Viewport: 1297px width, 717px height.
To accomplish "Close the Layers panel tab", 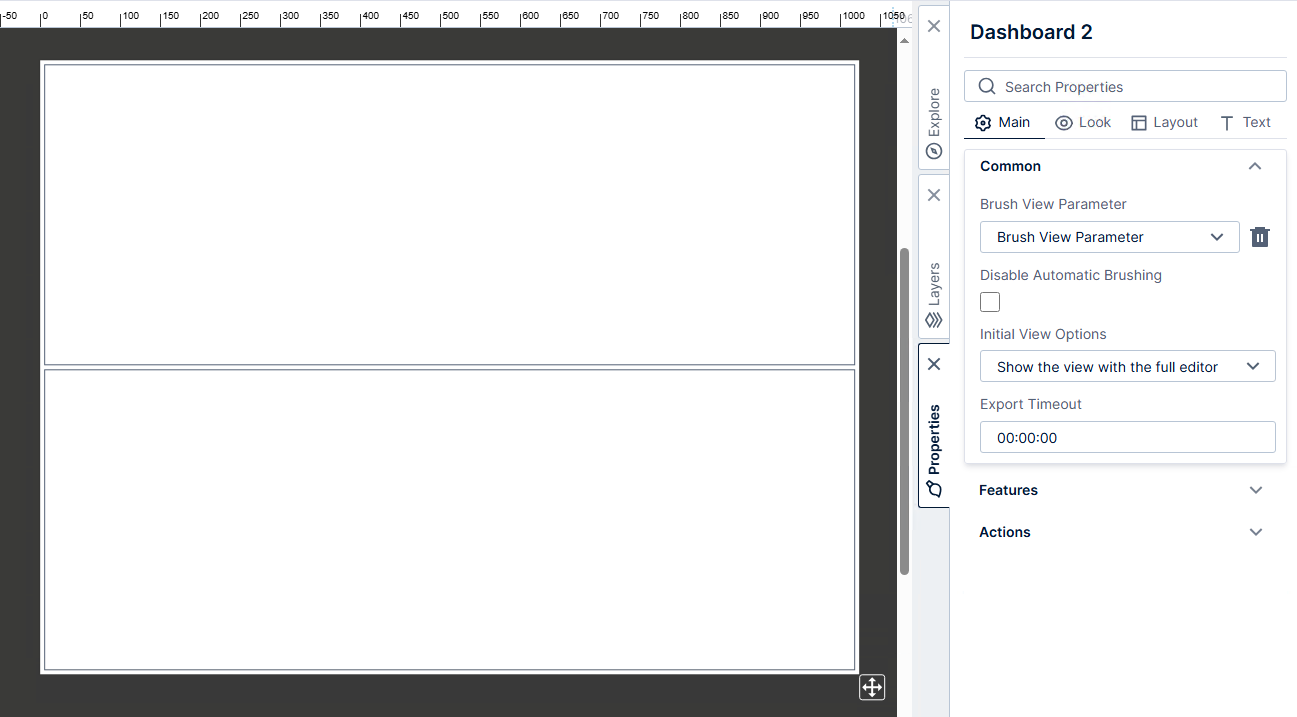I will coord(934,195).
